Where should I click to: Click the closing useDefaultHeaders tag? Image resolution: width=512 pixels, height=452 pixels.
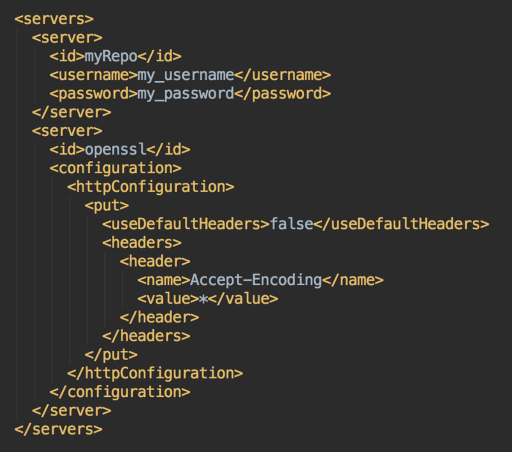point(401,224)
